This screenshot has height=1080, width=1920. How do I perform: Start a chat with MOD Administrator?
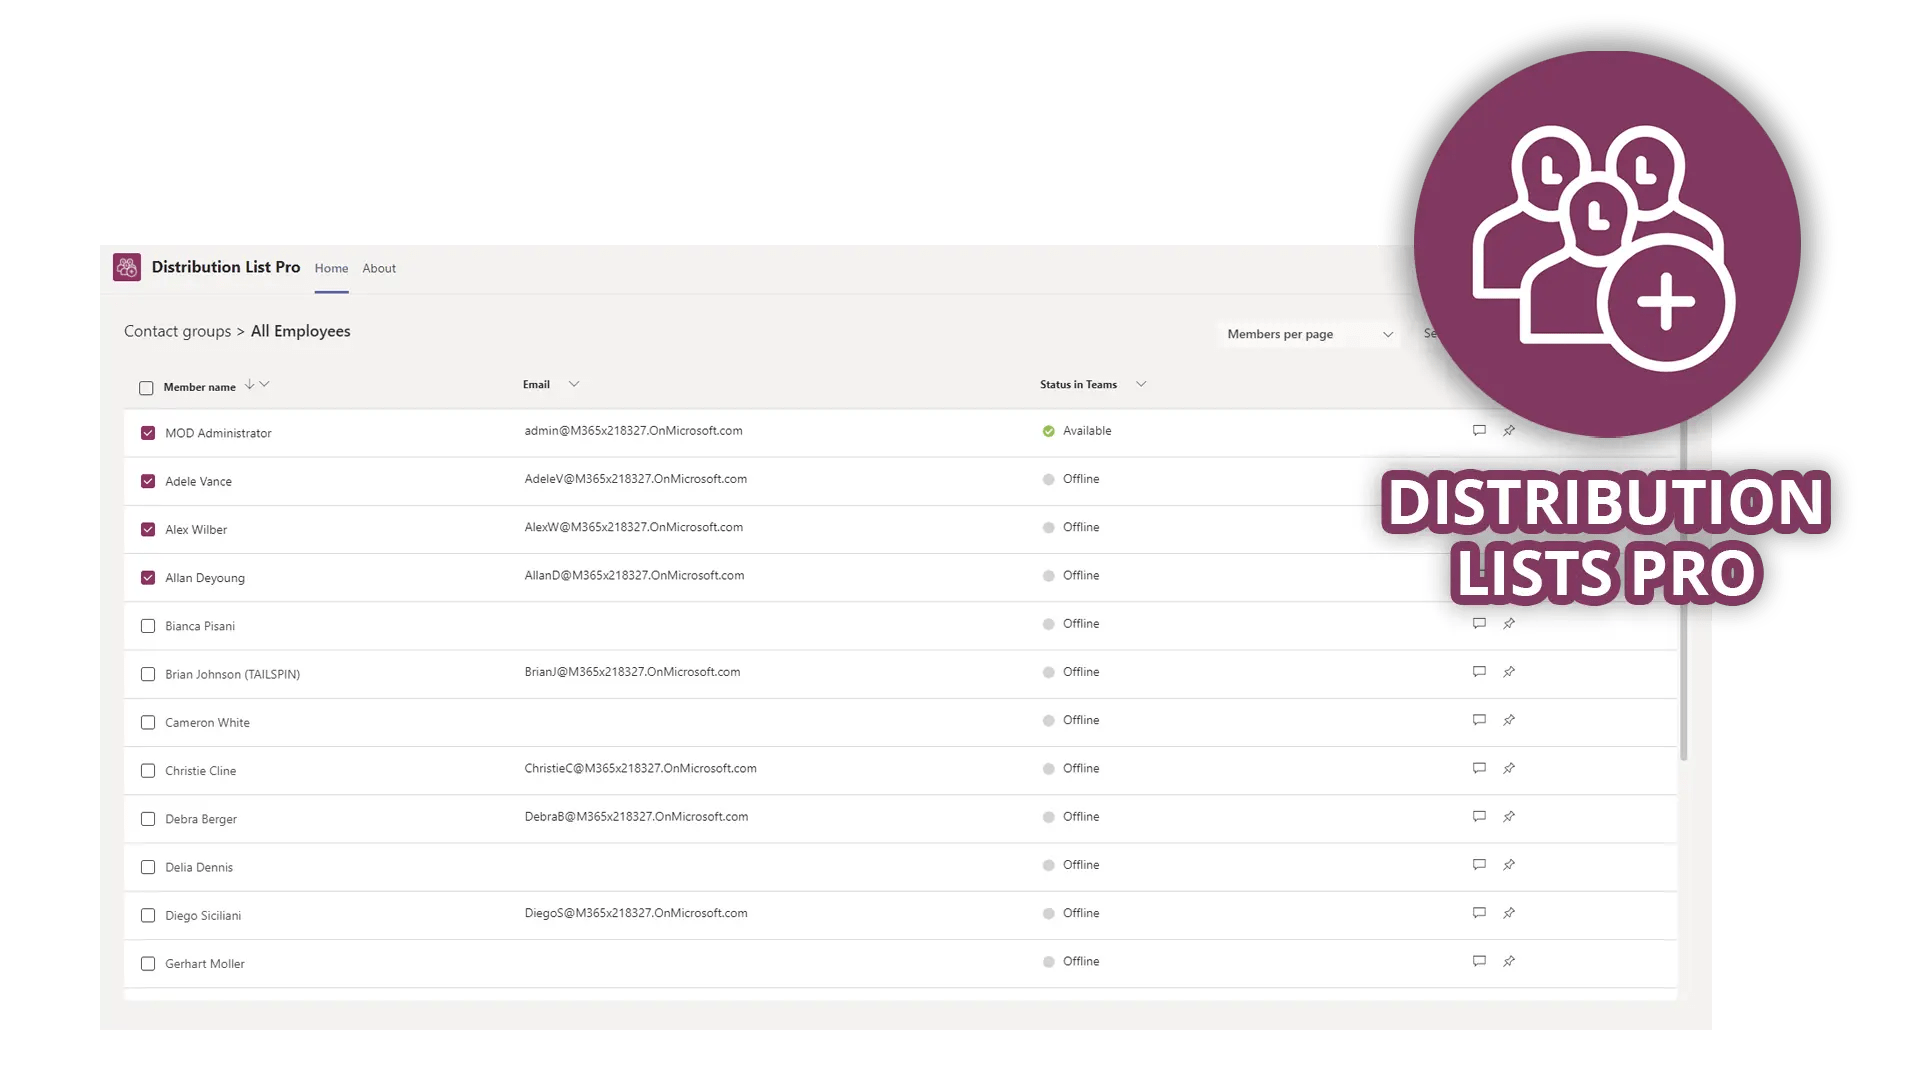pyautogui.click(x=1479, y=430)
